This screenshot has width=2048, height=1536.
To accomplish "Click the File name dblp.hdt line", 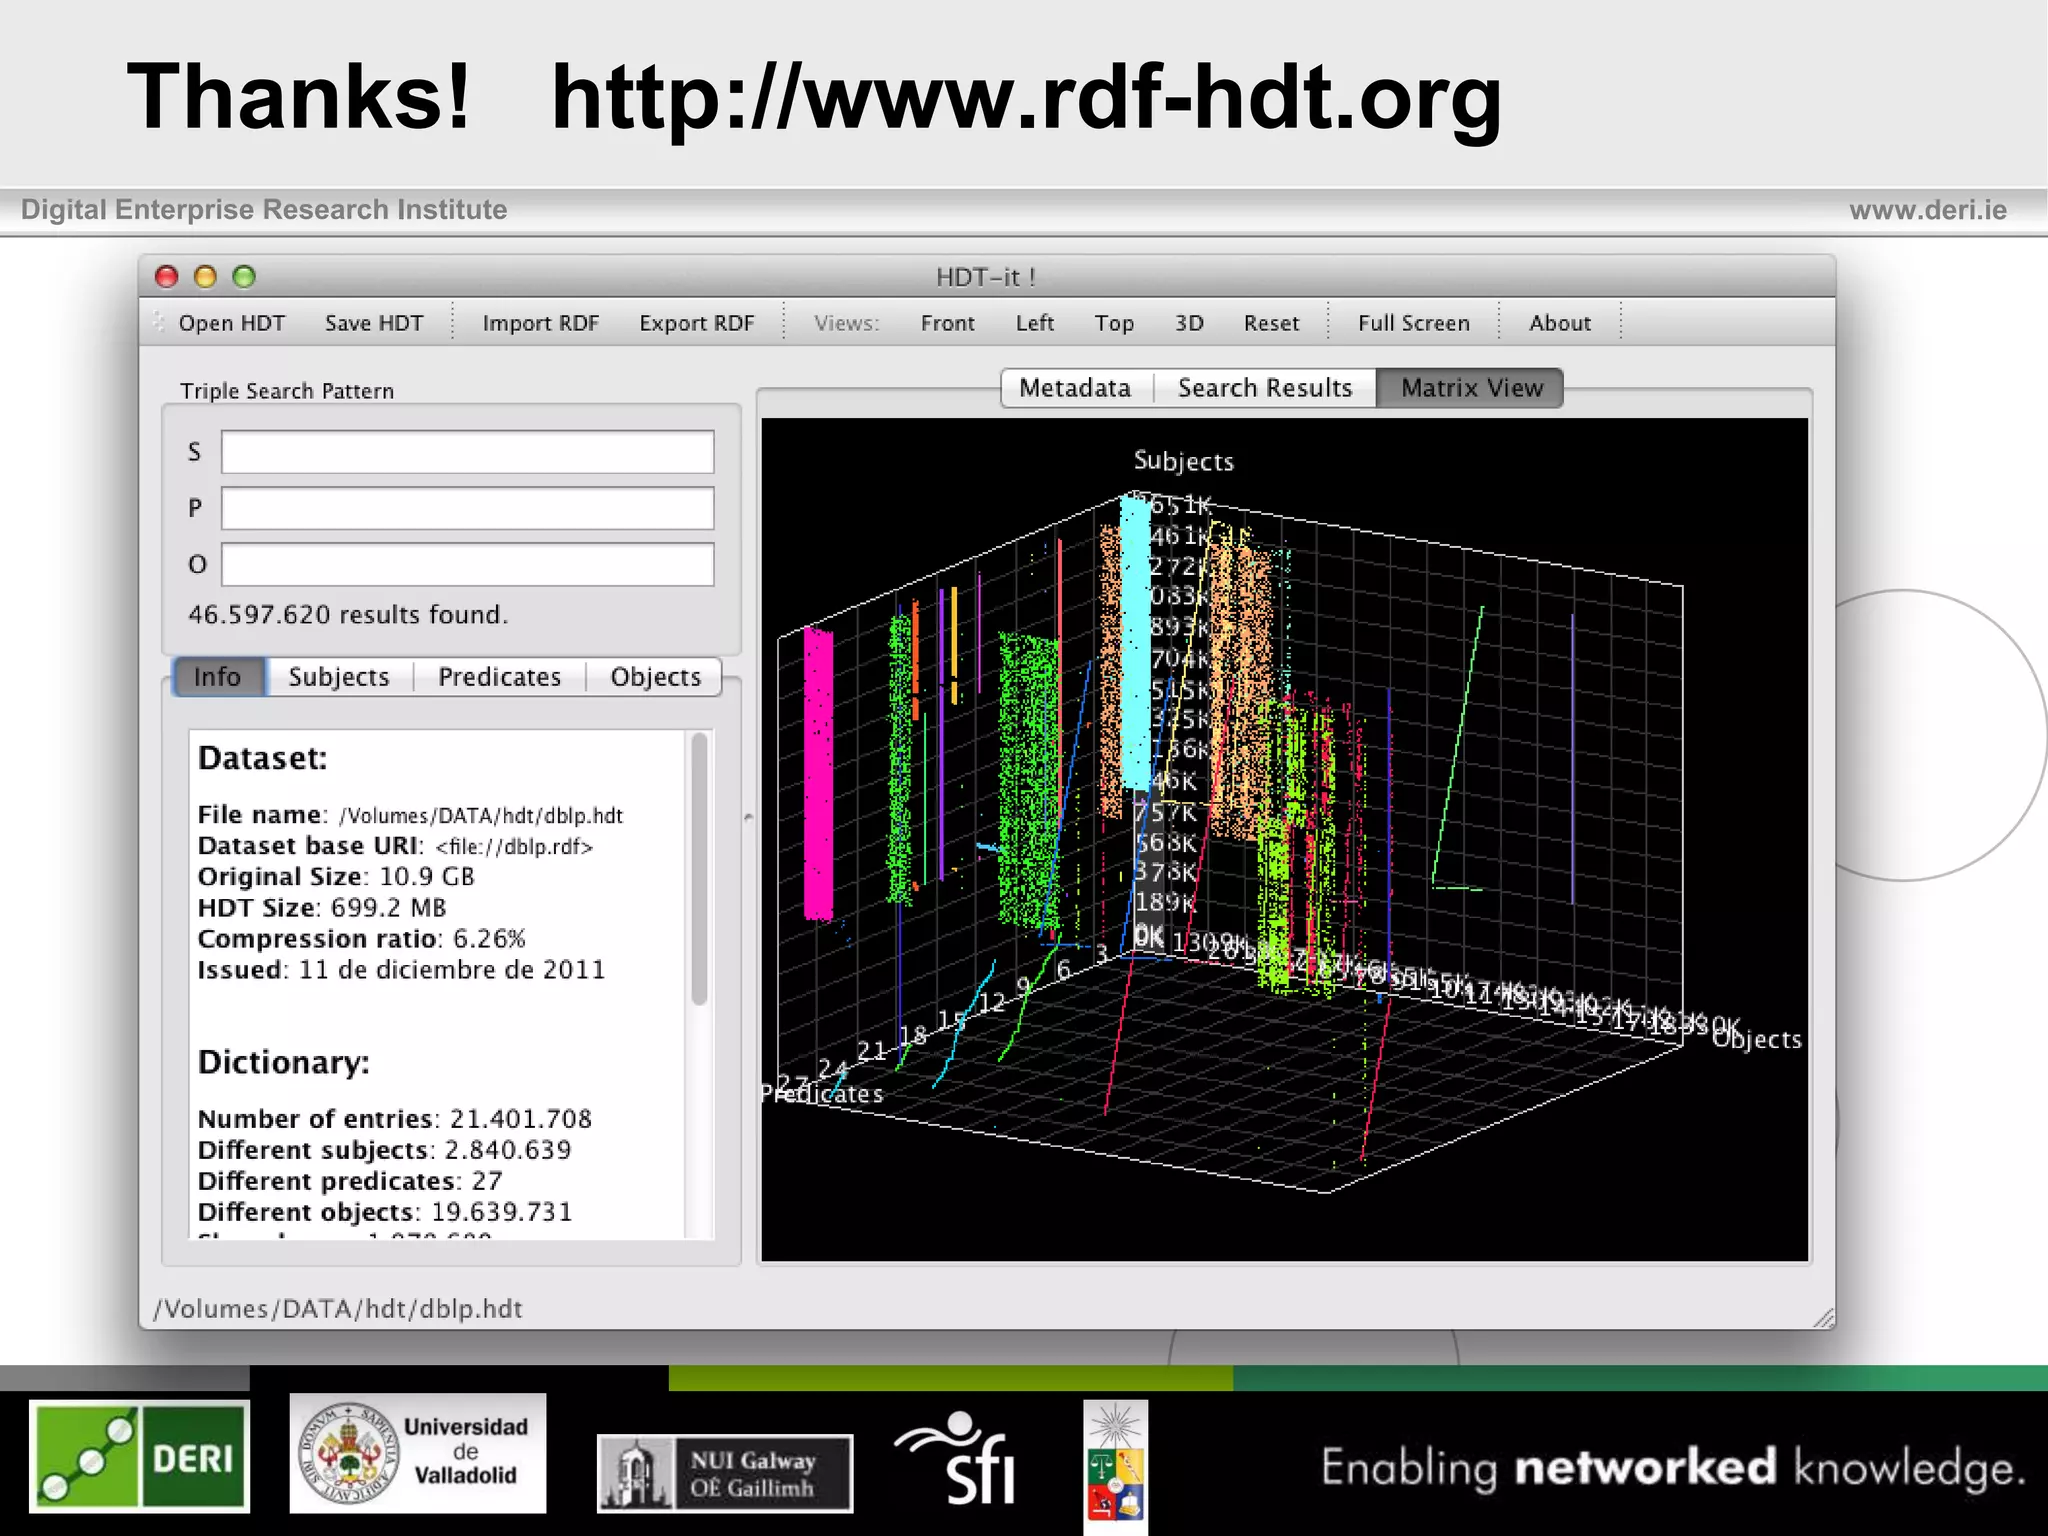I will [410, 815].
